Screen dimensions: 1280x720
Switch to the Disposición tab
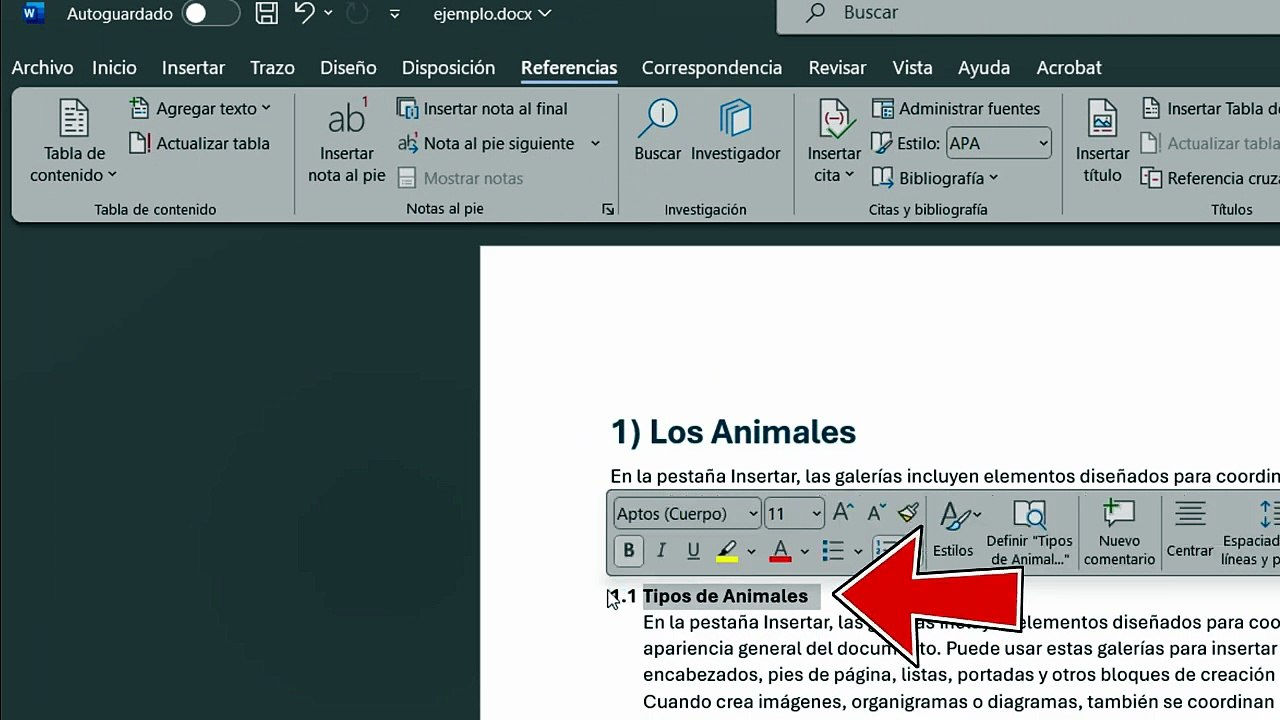(x=448, y=68)
